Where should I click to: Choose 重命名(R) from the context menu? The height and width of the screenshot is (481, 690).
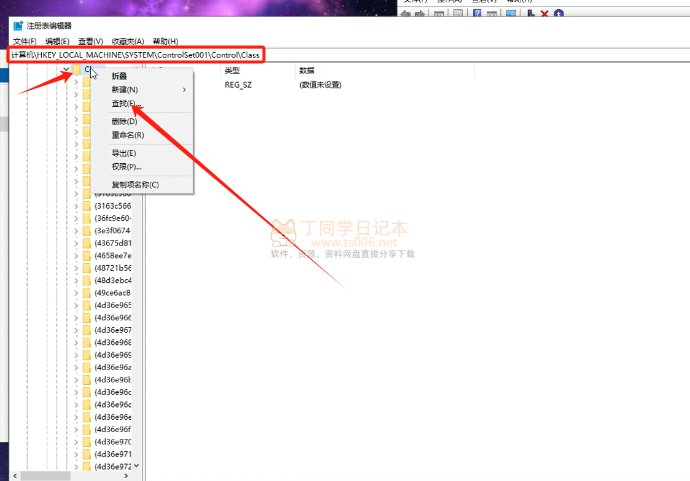[x=143, y=135]
